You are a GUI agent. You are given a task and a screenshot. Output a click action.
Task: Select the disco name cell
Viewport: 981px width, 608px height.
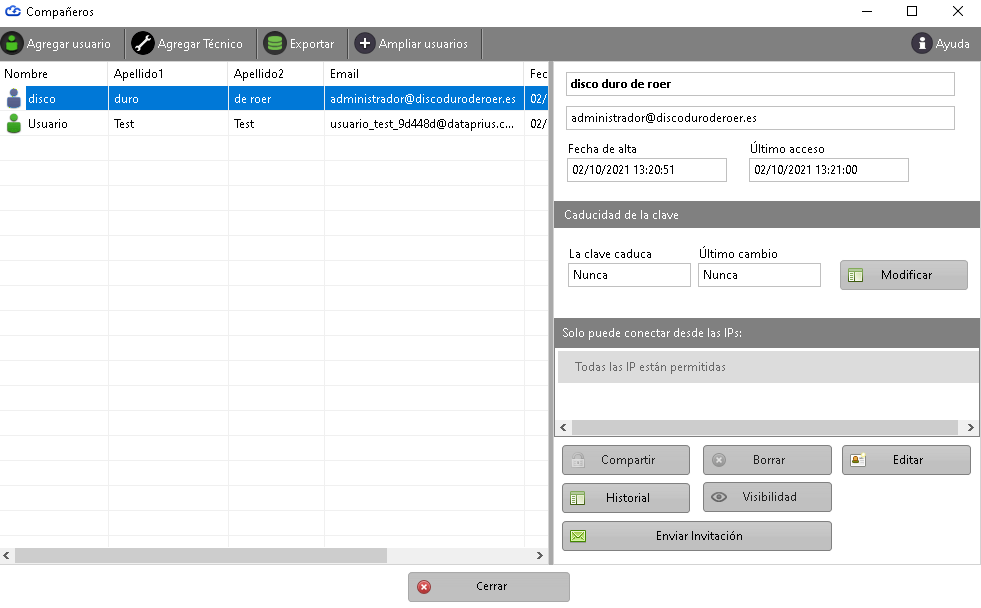(66, 99)
